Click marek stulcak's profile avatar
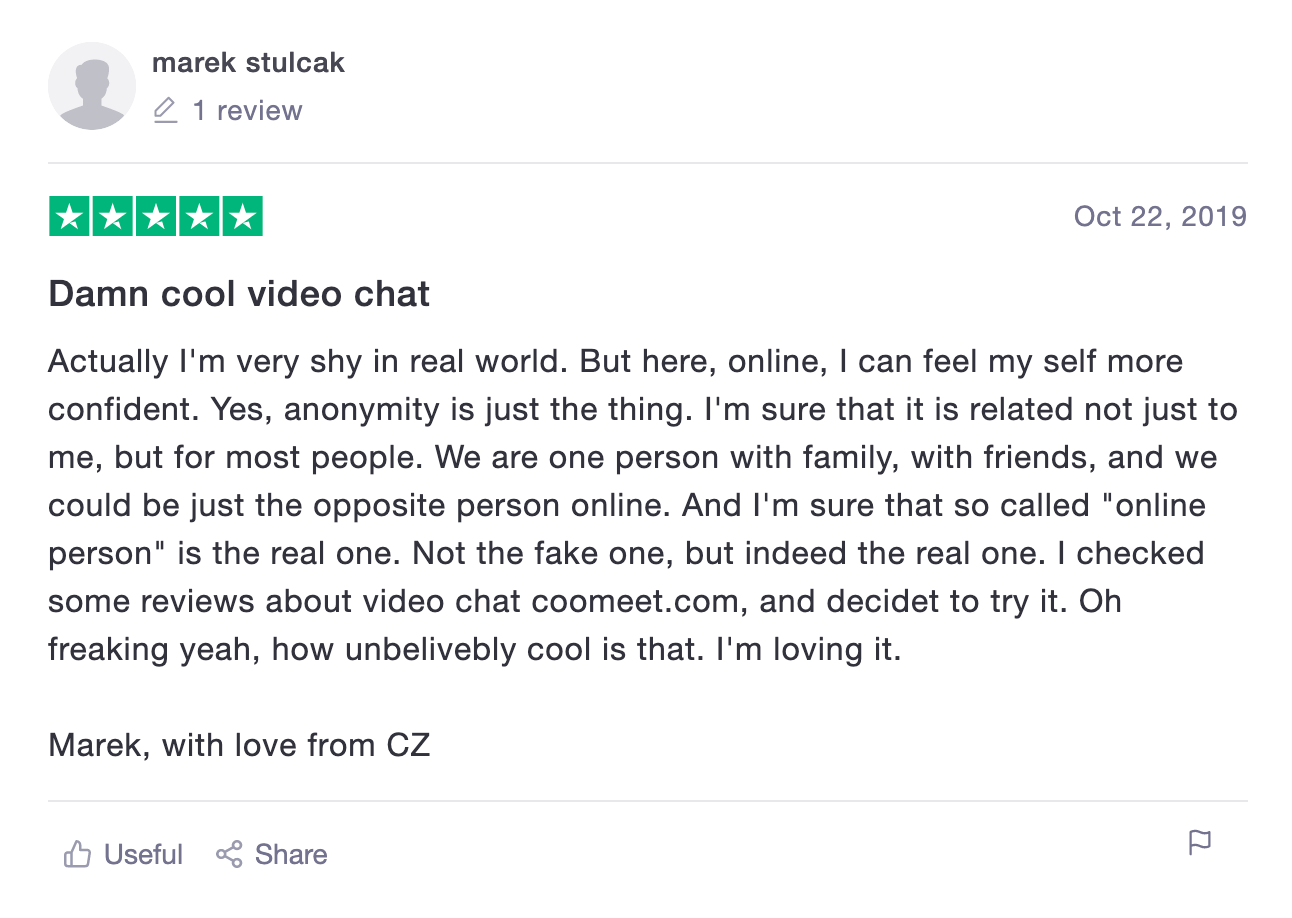Image resolution: width=1292 pixels, height=918 pixels. point(92,86)
